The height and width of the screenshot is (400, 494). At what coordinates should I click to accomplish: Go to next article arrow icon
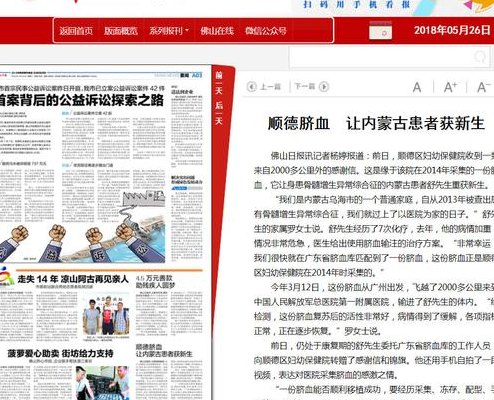pyautogui.click(x=324, y=87)
